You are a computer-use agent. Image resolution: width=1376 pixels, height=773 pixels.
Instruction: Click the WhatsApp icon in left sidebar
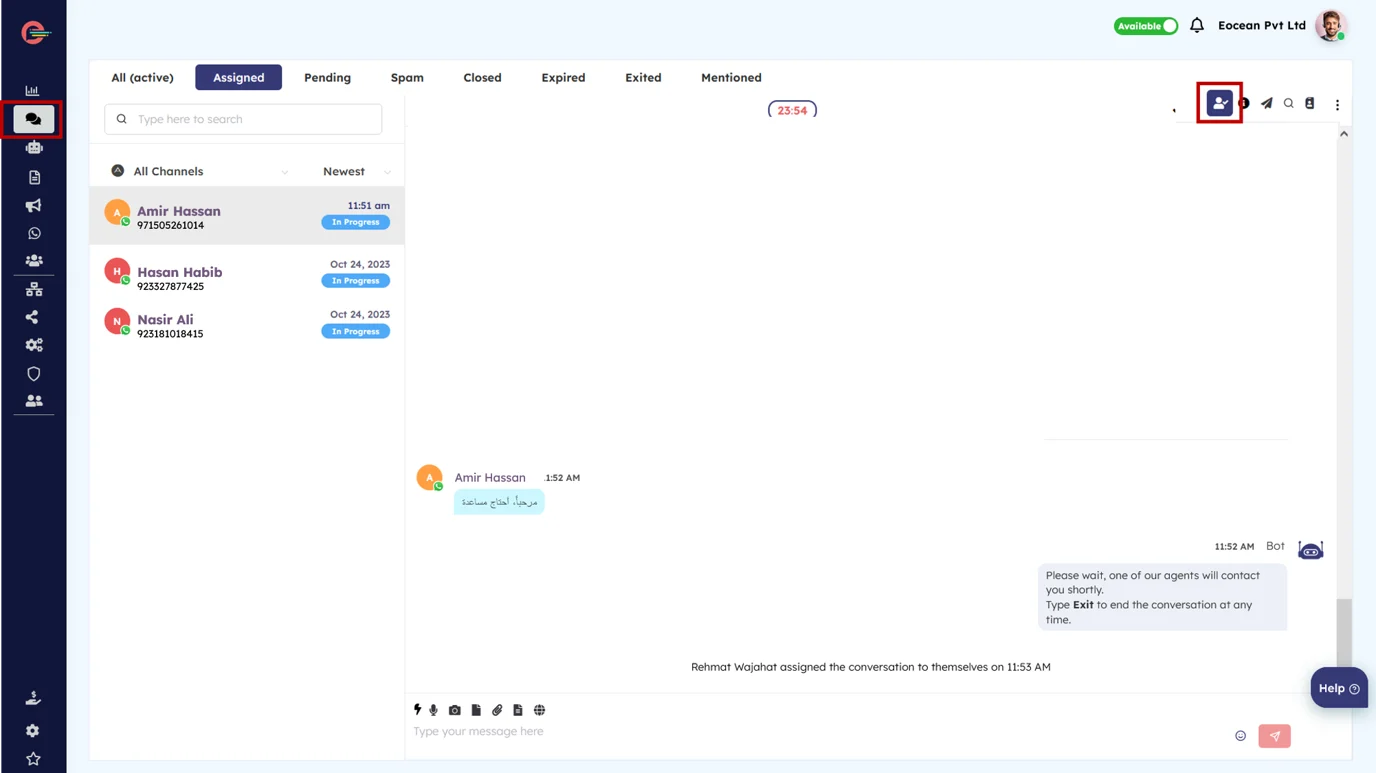pyautogui.click(x=34, y=233)
